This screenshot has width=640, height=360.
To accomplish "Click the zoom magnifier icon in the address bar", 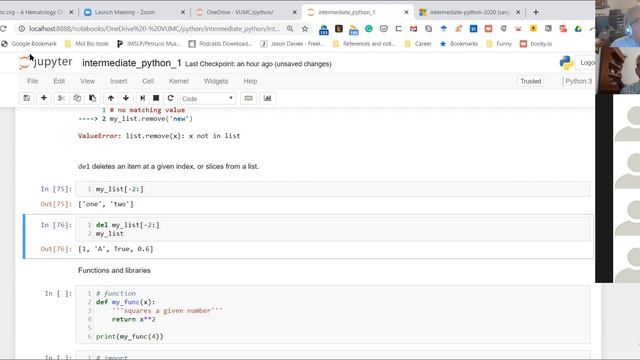I will (290, 29).
